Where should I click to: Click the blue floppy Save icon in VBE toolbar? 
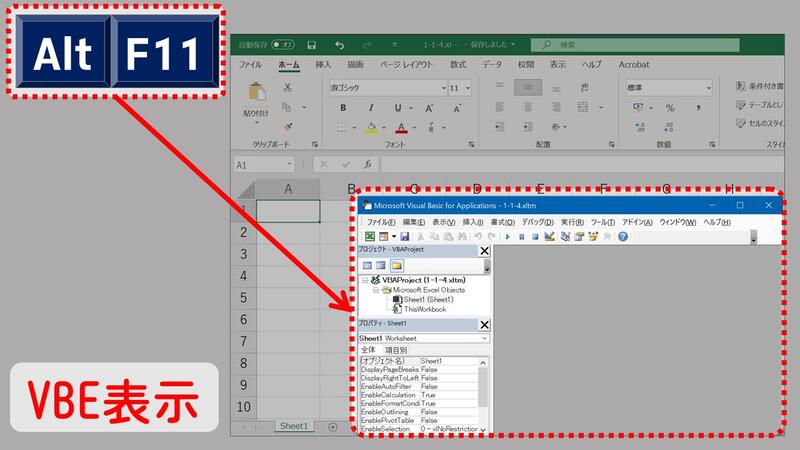(405, 236)
